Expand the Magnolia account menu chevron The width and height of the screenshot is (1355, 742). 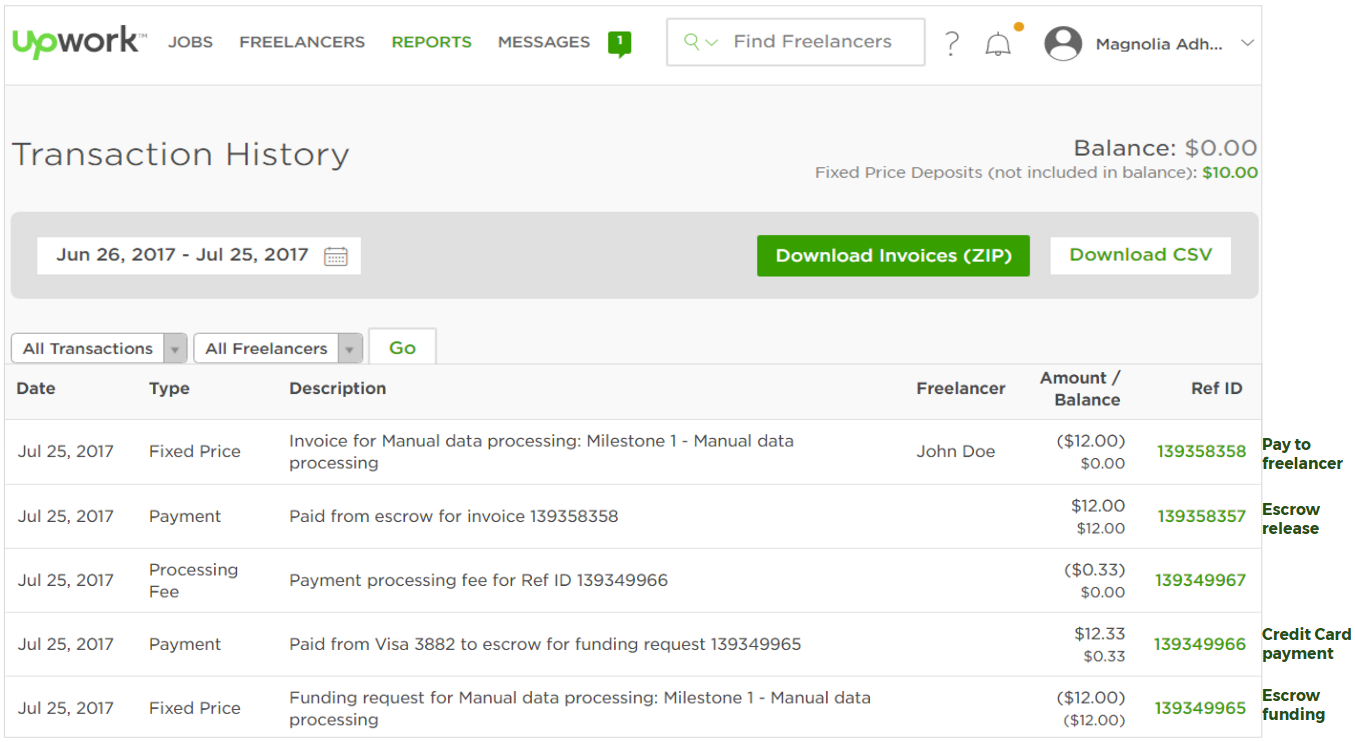[x=1246, y=43]
